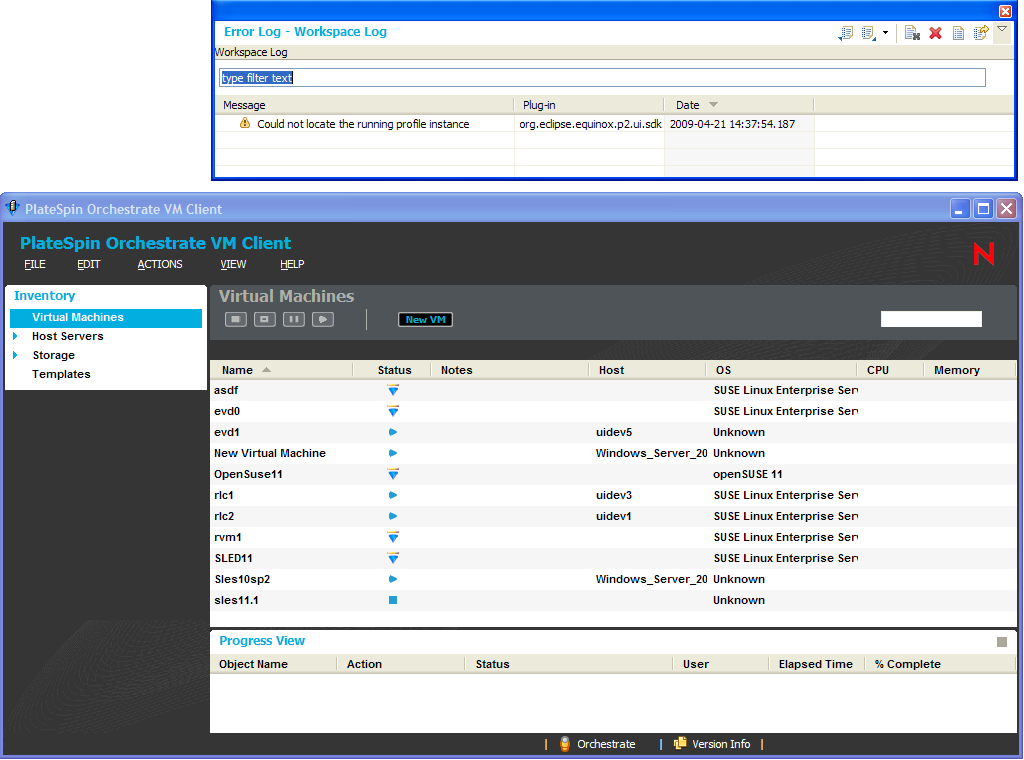Open the ACTIONS menu
The height and width of the screenshot is (760, 1024).
point(160,265)
